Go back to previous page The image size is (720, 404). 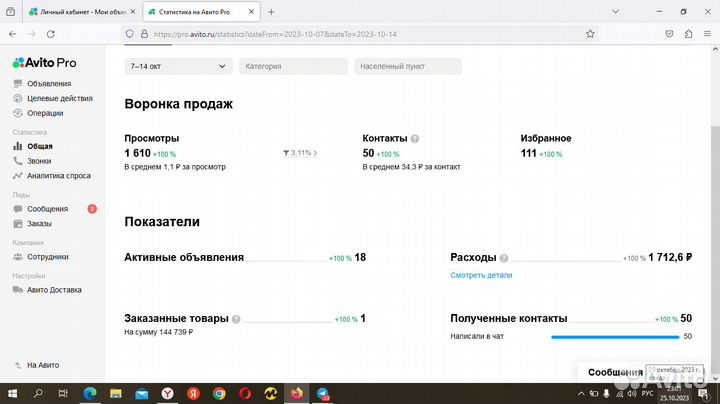coord(12,34)
